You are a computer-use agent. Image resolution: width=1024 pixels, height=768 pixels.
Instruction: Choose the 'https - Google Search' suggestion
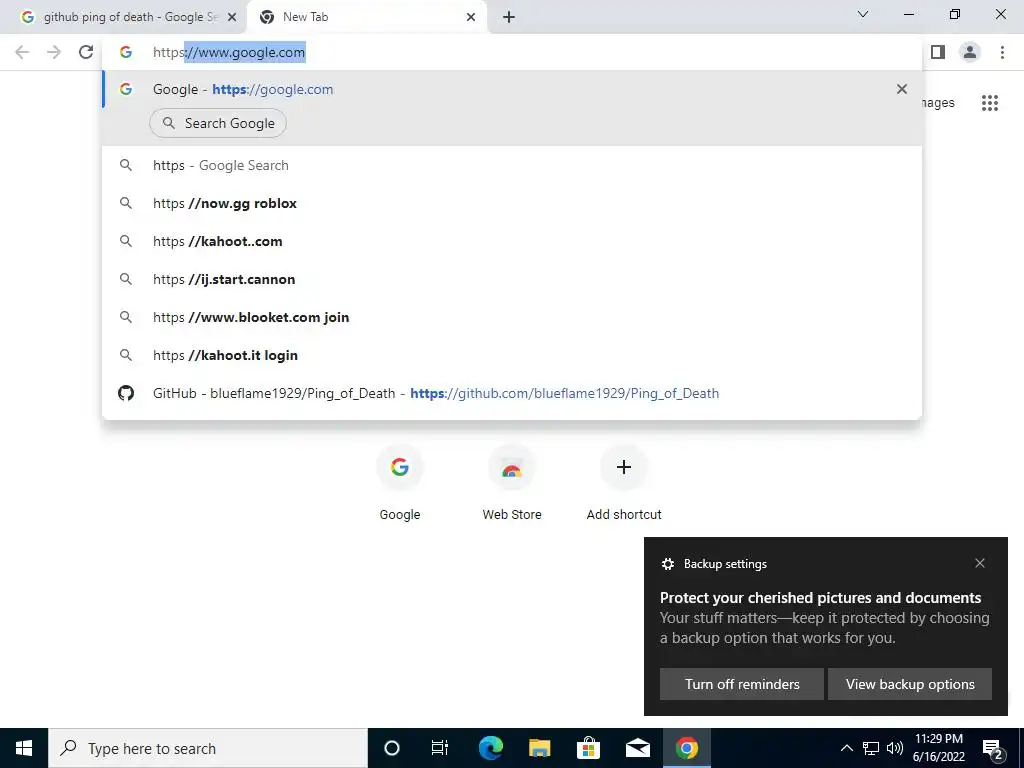(512, 165)
